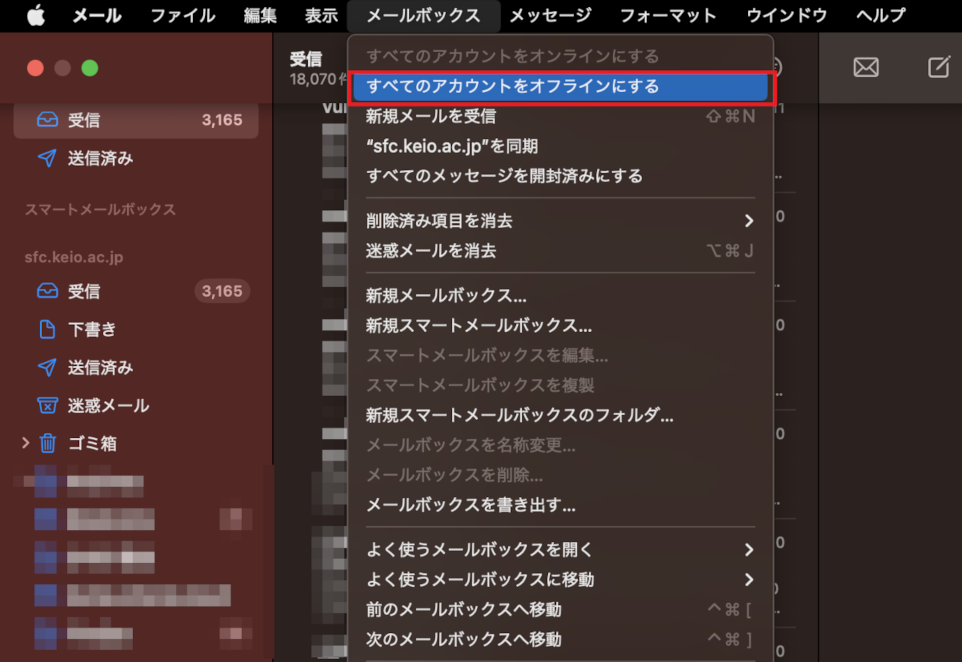The image size is (962, 662).
Task: Select すべてのアカウントをオフラインにする menu item
Action: tap(560, 86)
